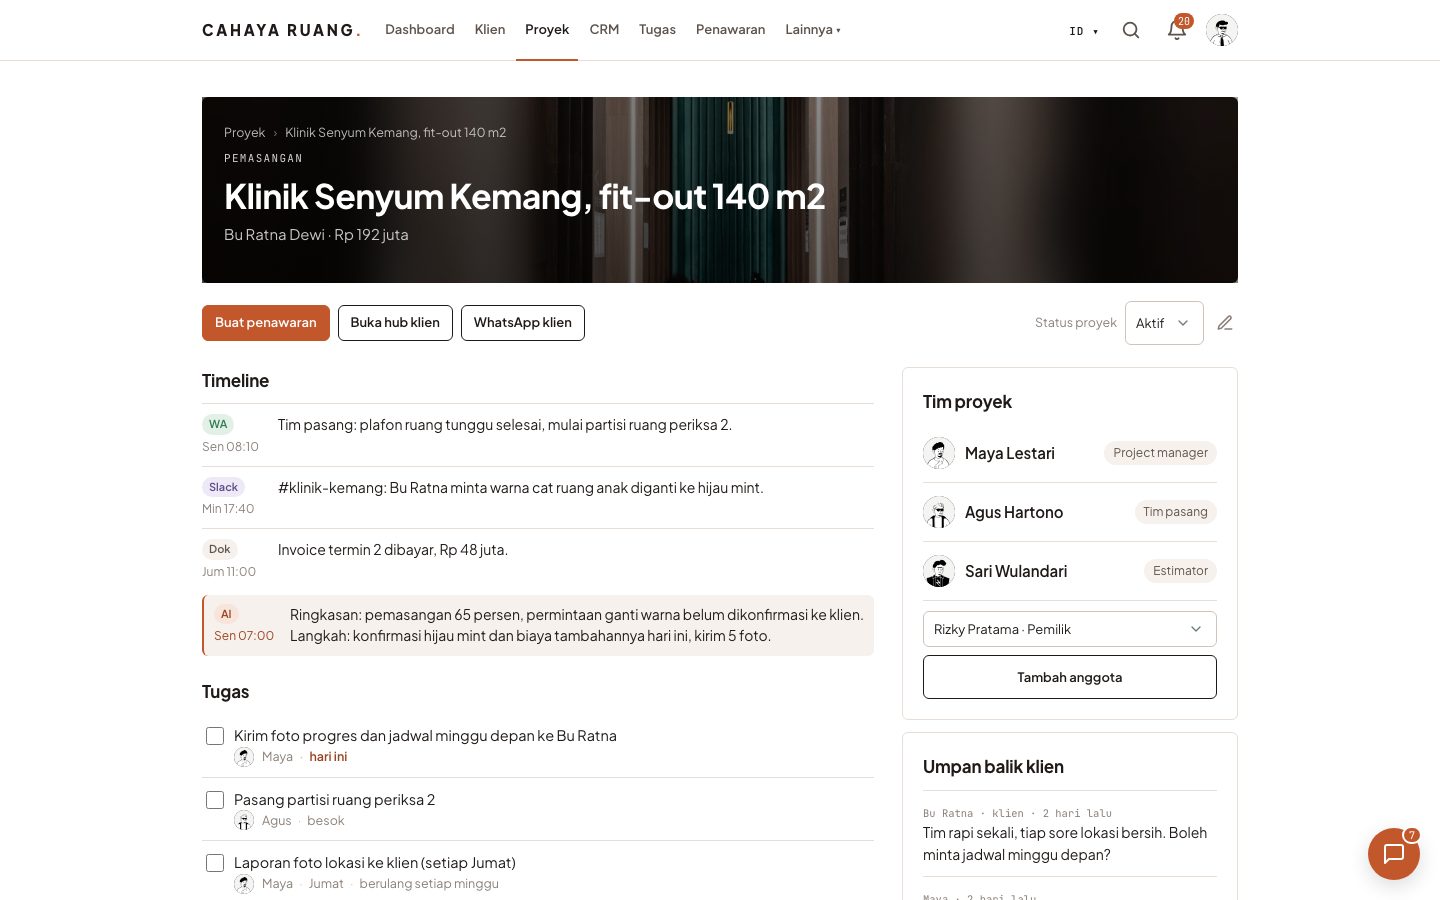Expand the Lainnya menu

[x=813, y=30]
